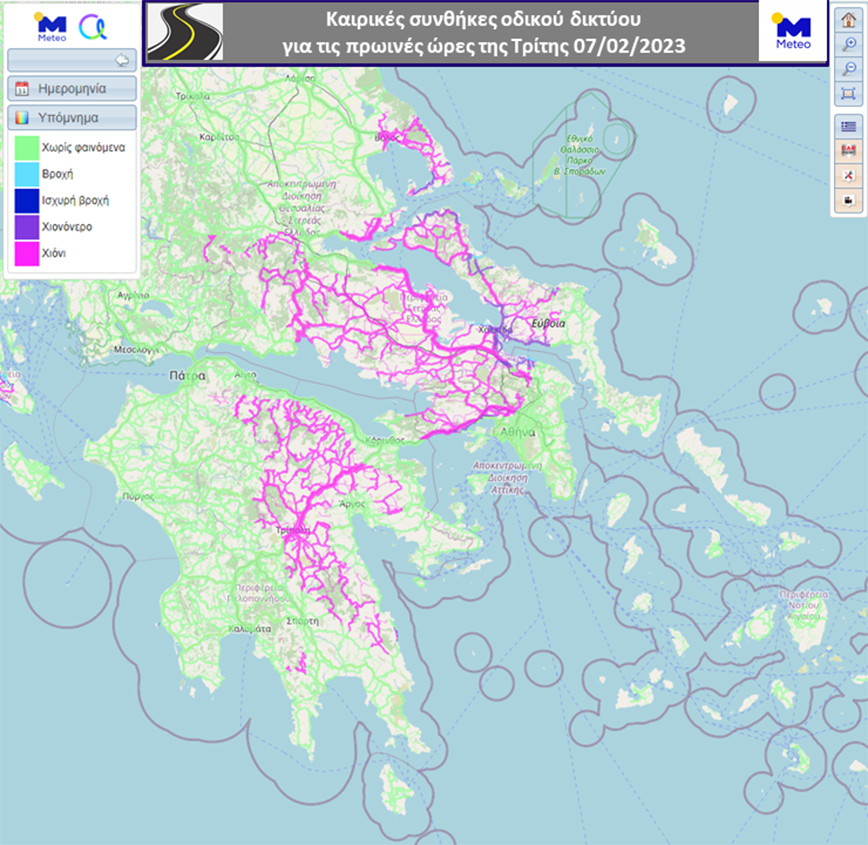Click the road image in the header banner
The image size is (868, 845).
184,34
